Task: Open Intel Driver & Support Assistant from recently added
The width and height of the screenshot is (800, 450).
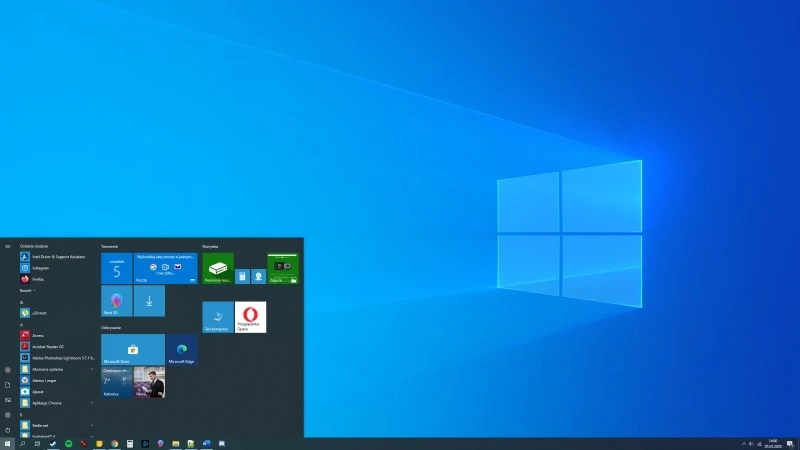Action: (x=57, y=257)
